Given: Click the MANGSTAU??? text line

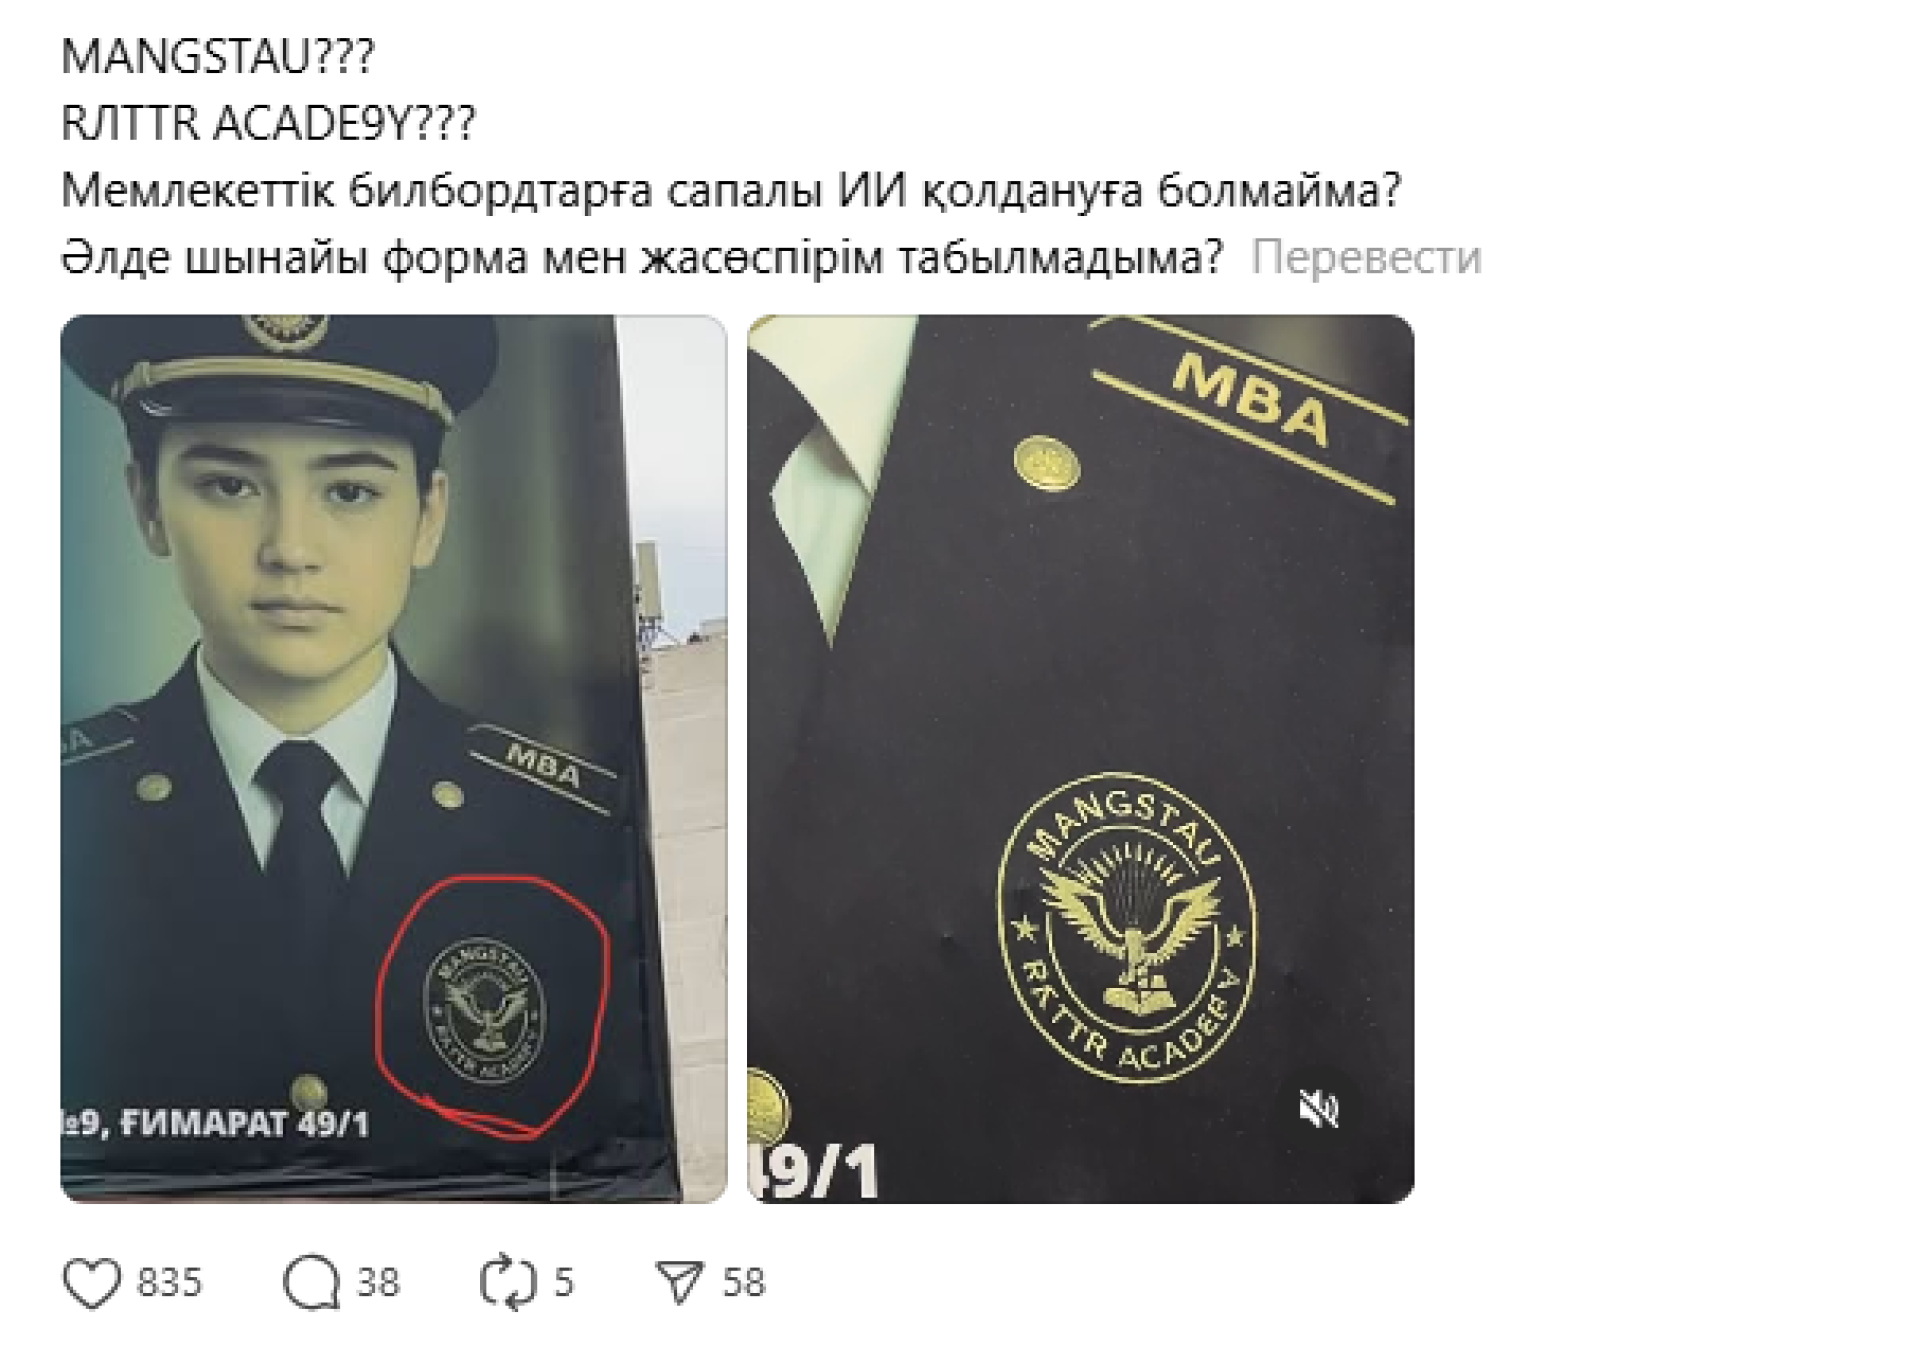Looking at the screenshot, I should 217,56.
